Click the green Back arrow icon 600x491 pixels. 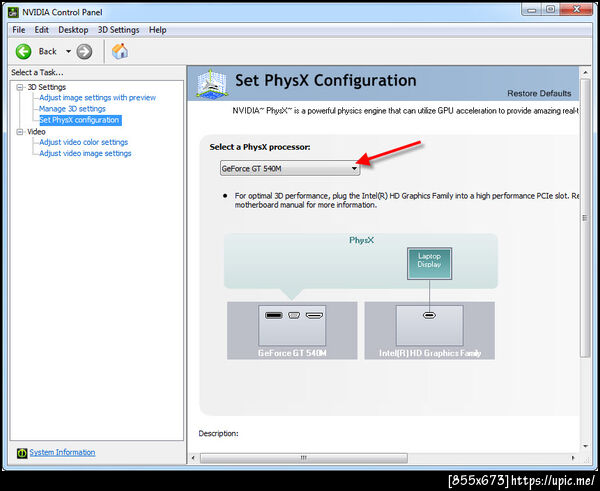[x=23, y=51]
